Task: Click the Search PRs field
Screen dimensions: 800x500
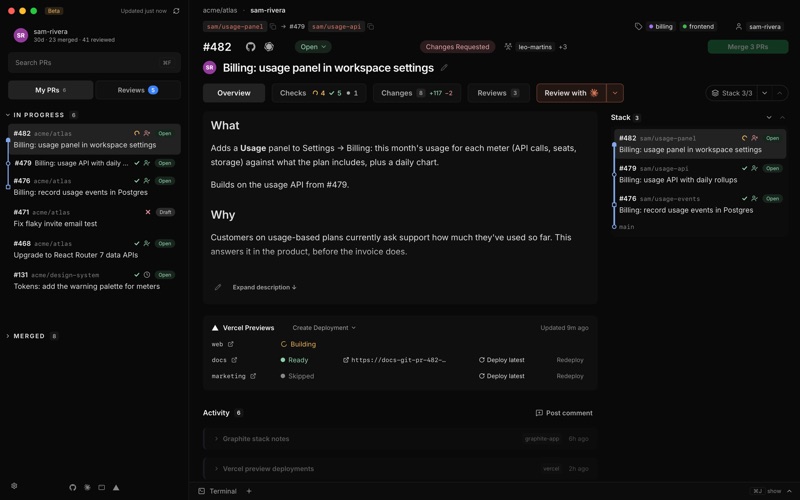Action: tap(94, 63)
